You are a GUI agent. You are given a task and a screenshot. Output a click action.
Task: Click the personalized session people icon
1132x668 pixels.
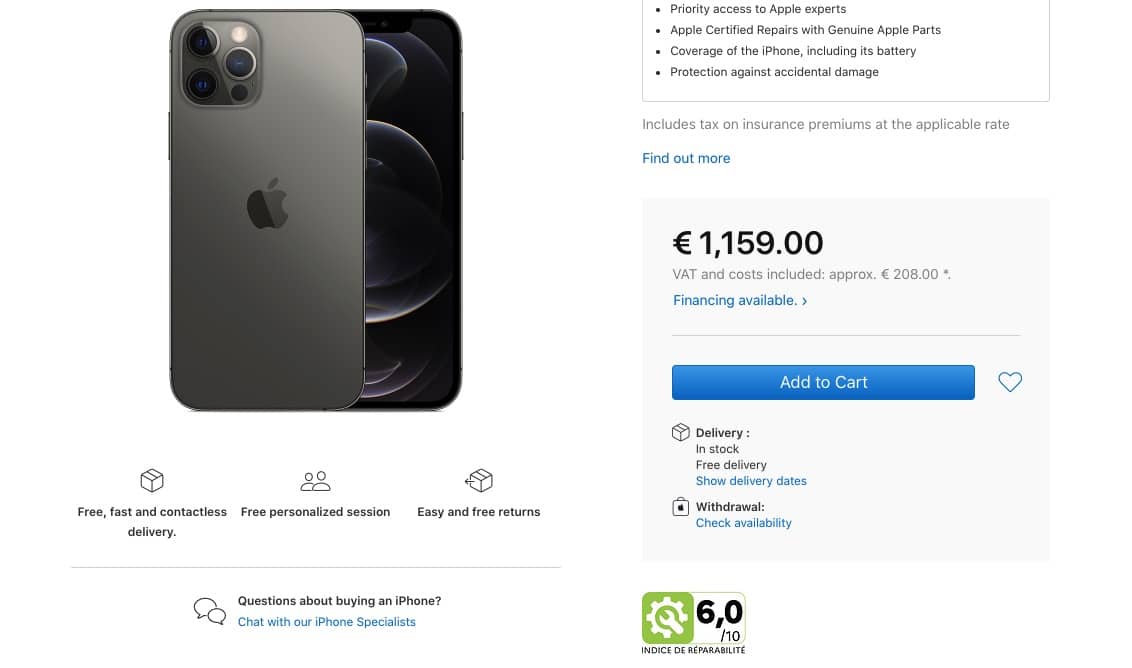315,481
